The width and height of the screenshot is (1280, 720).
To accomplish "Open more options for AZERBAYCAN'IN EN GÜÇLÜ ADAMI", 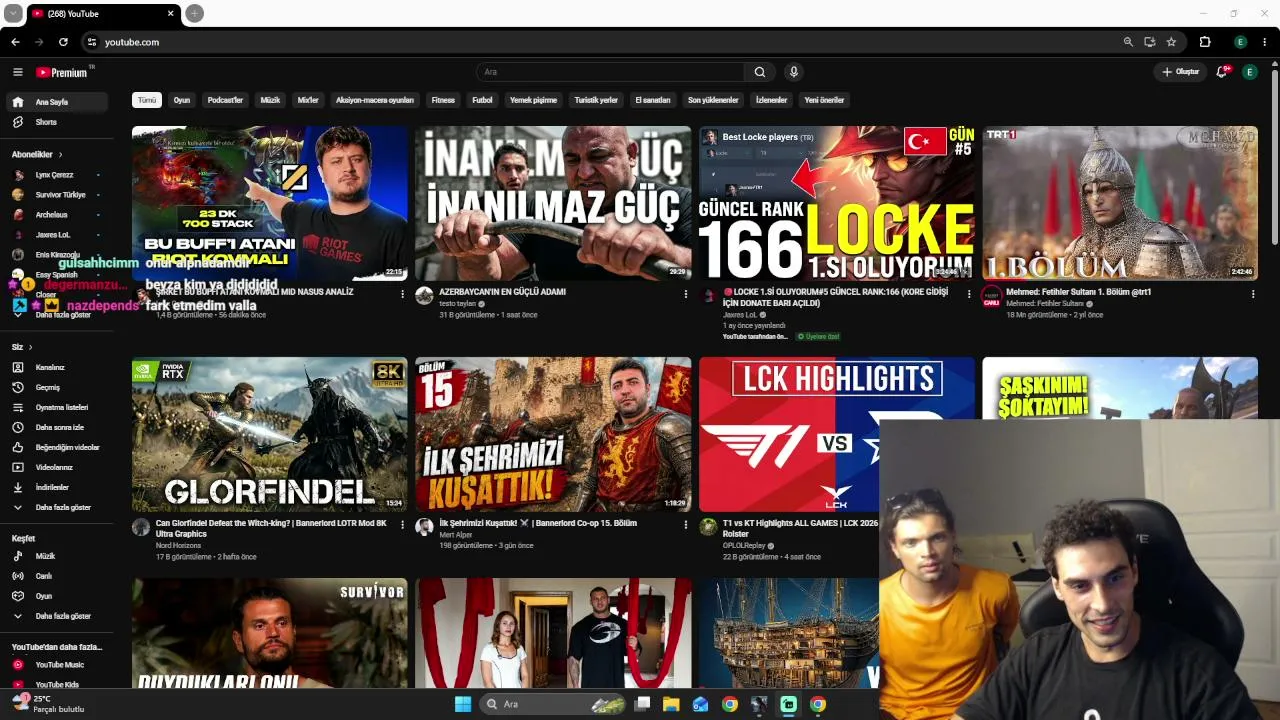I will 686,294.
